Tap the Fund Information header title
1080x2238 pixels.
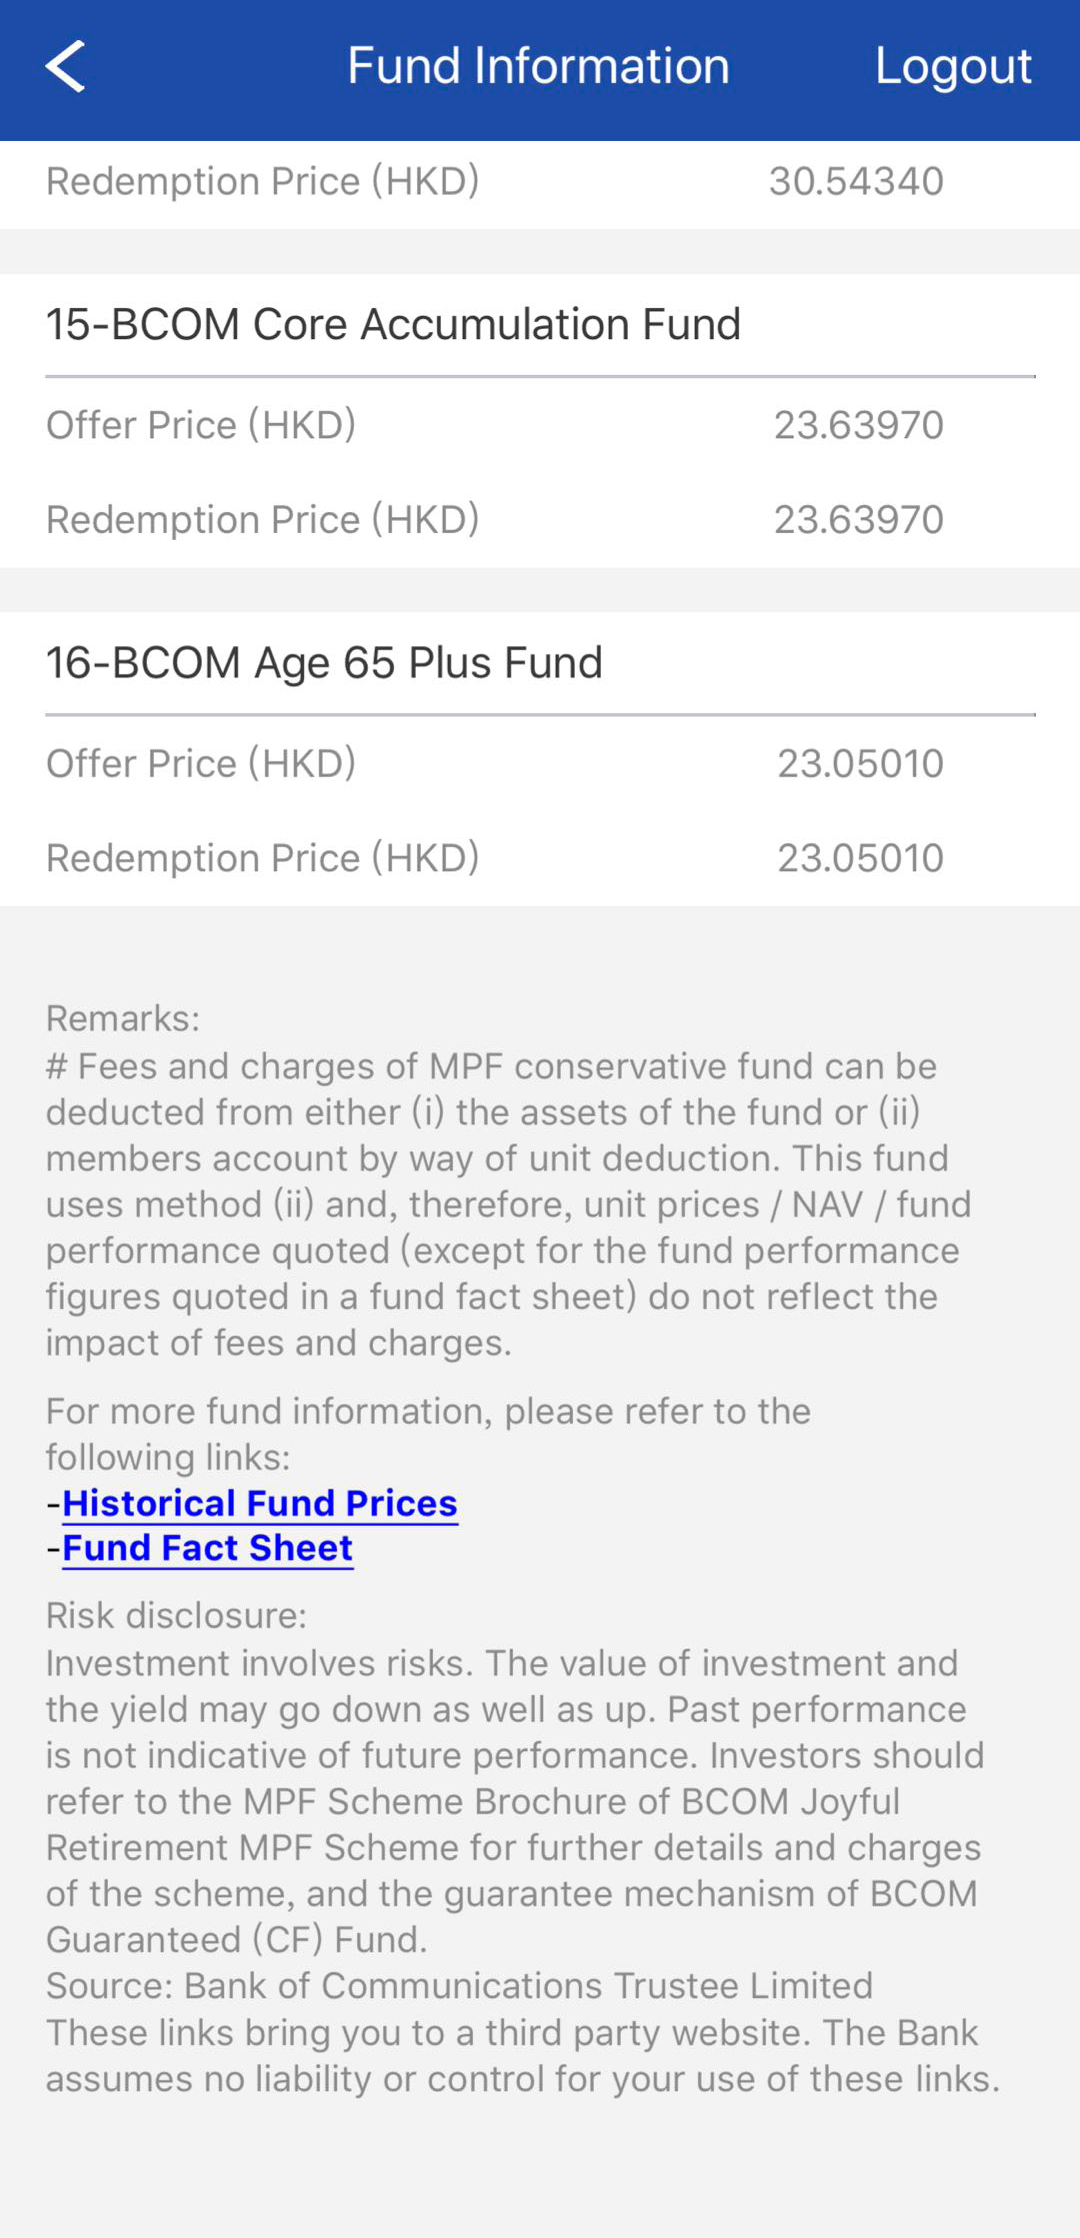pyautogui.click(x=538, y=66)
